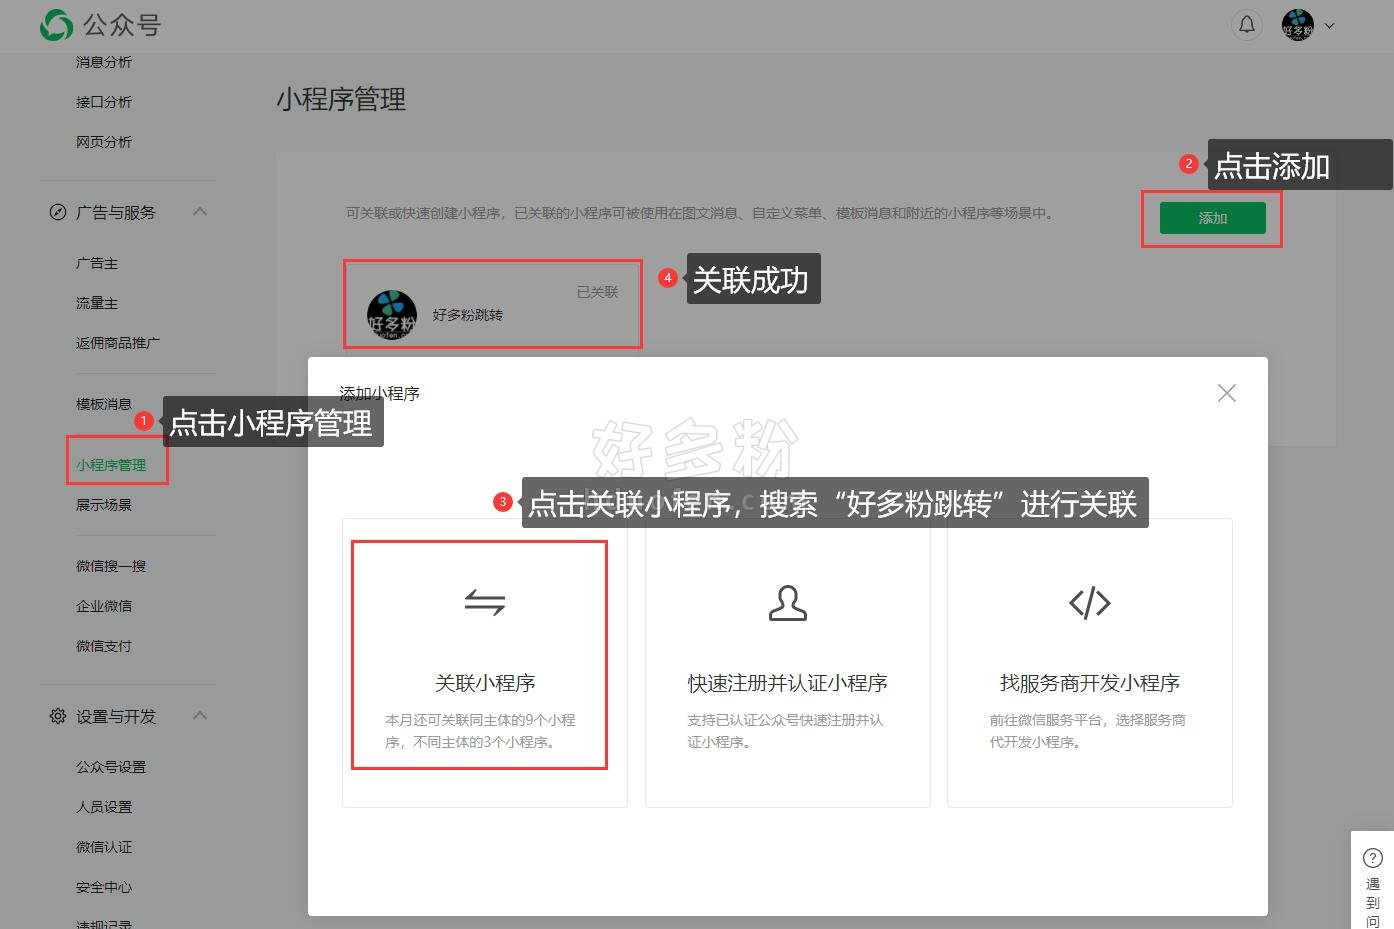Open 微信支付 in sidebar
This screenshot has height=929, width=1394.
coord(104,646)
